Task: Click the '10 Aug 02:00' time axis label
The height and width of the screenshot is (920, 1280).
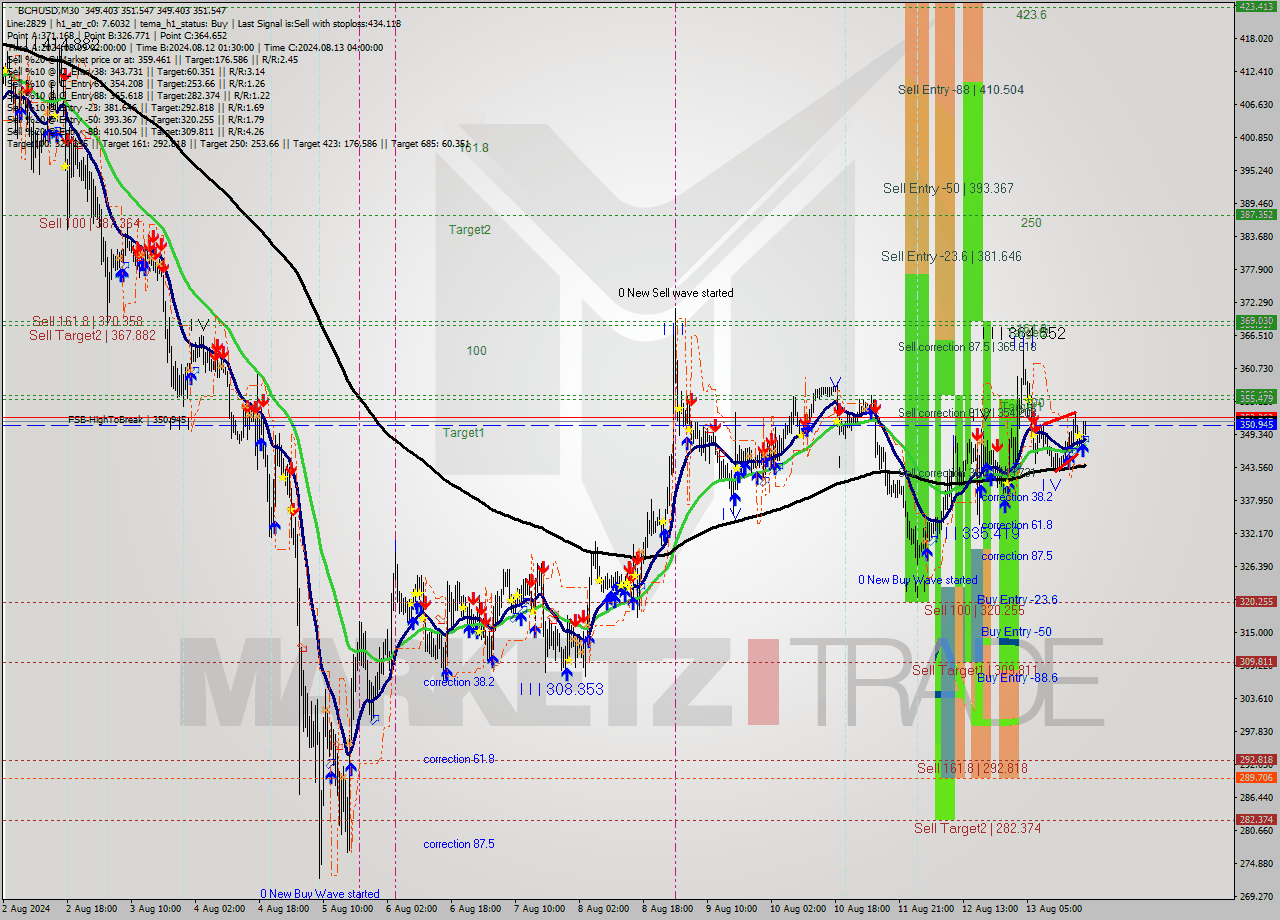Action: 798,909
